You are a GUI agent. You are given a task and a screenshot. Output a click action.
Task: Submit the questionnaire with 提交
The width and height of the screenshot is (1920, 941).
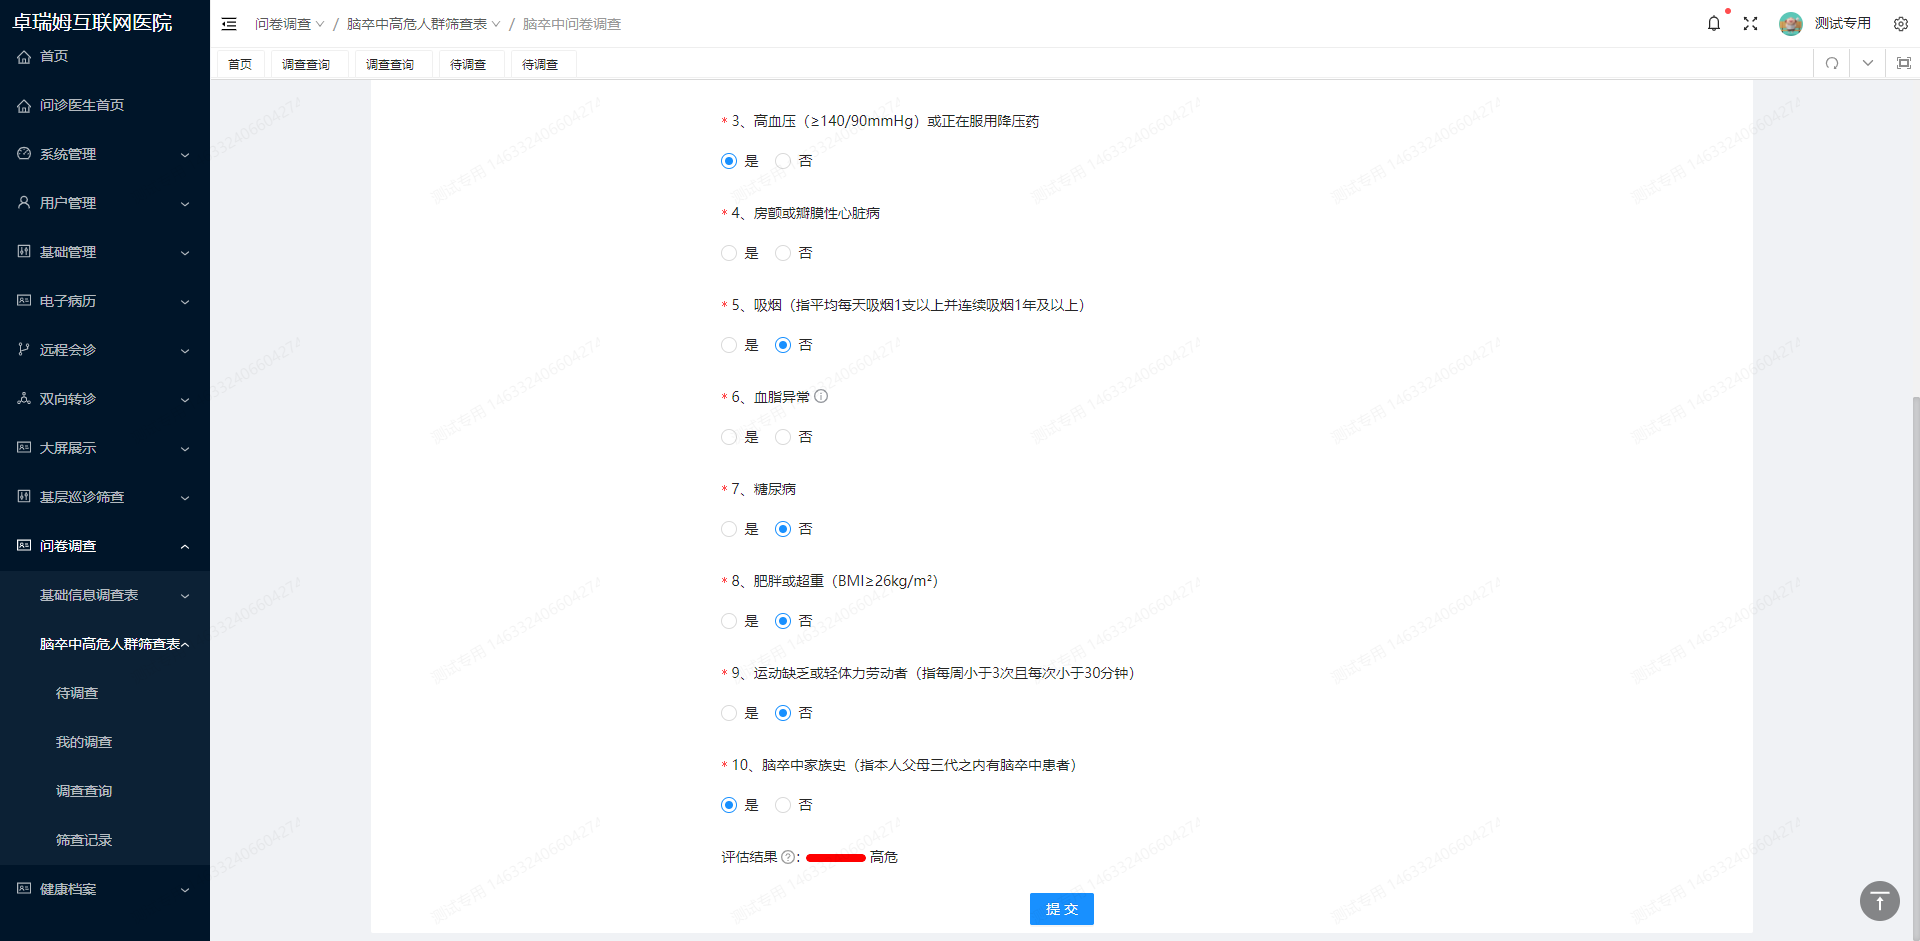click(1061, 909)
